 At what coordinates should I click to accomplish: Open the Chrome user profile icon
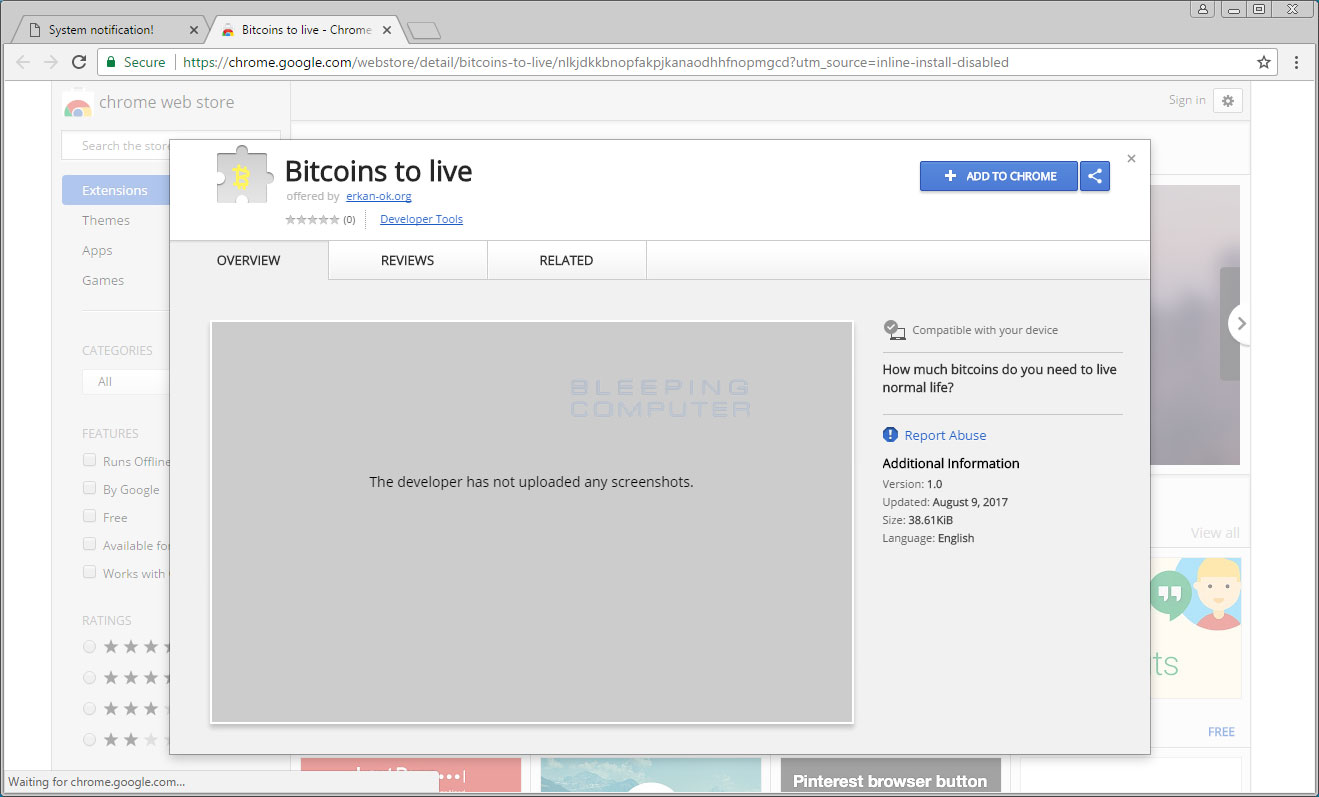[1202, 9]
